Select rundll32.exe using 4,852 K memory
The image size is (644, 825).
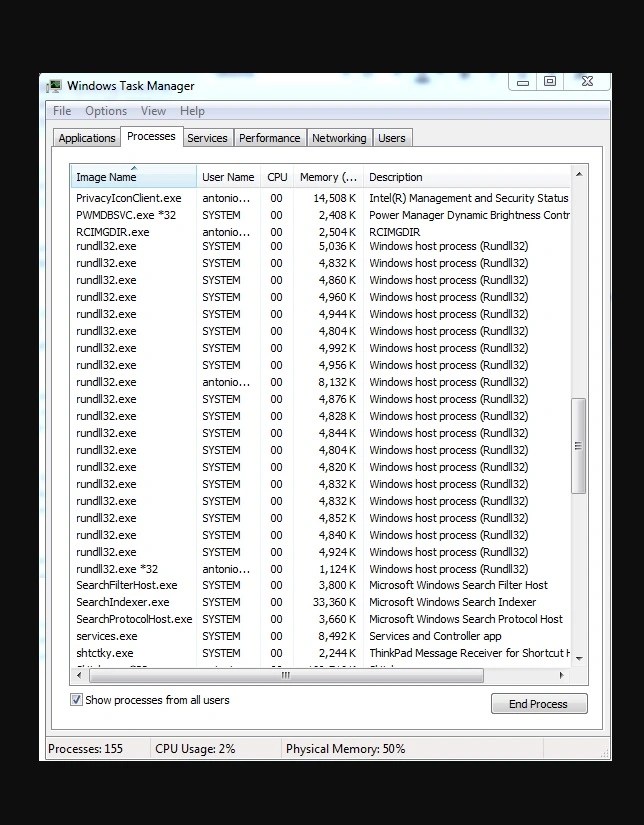click(321, 518)
